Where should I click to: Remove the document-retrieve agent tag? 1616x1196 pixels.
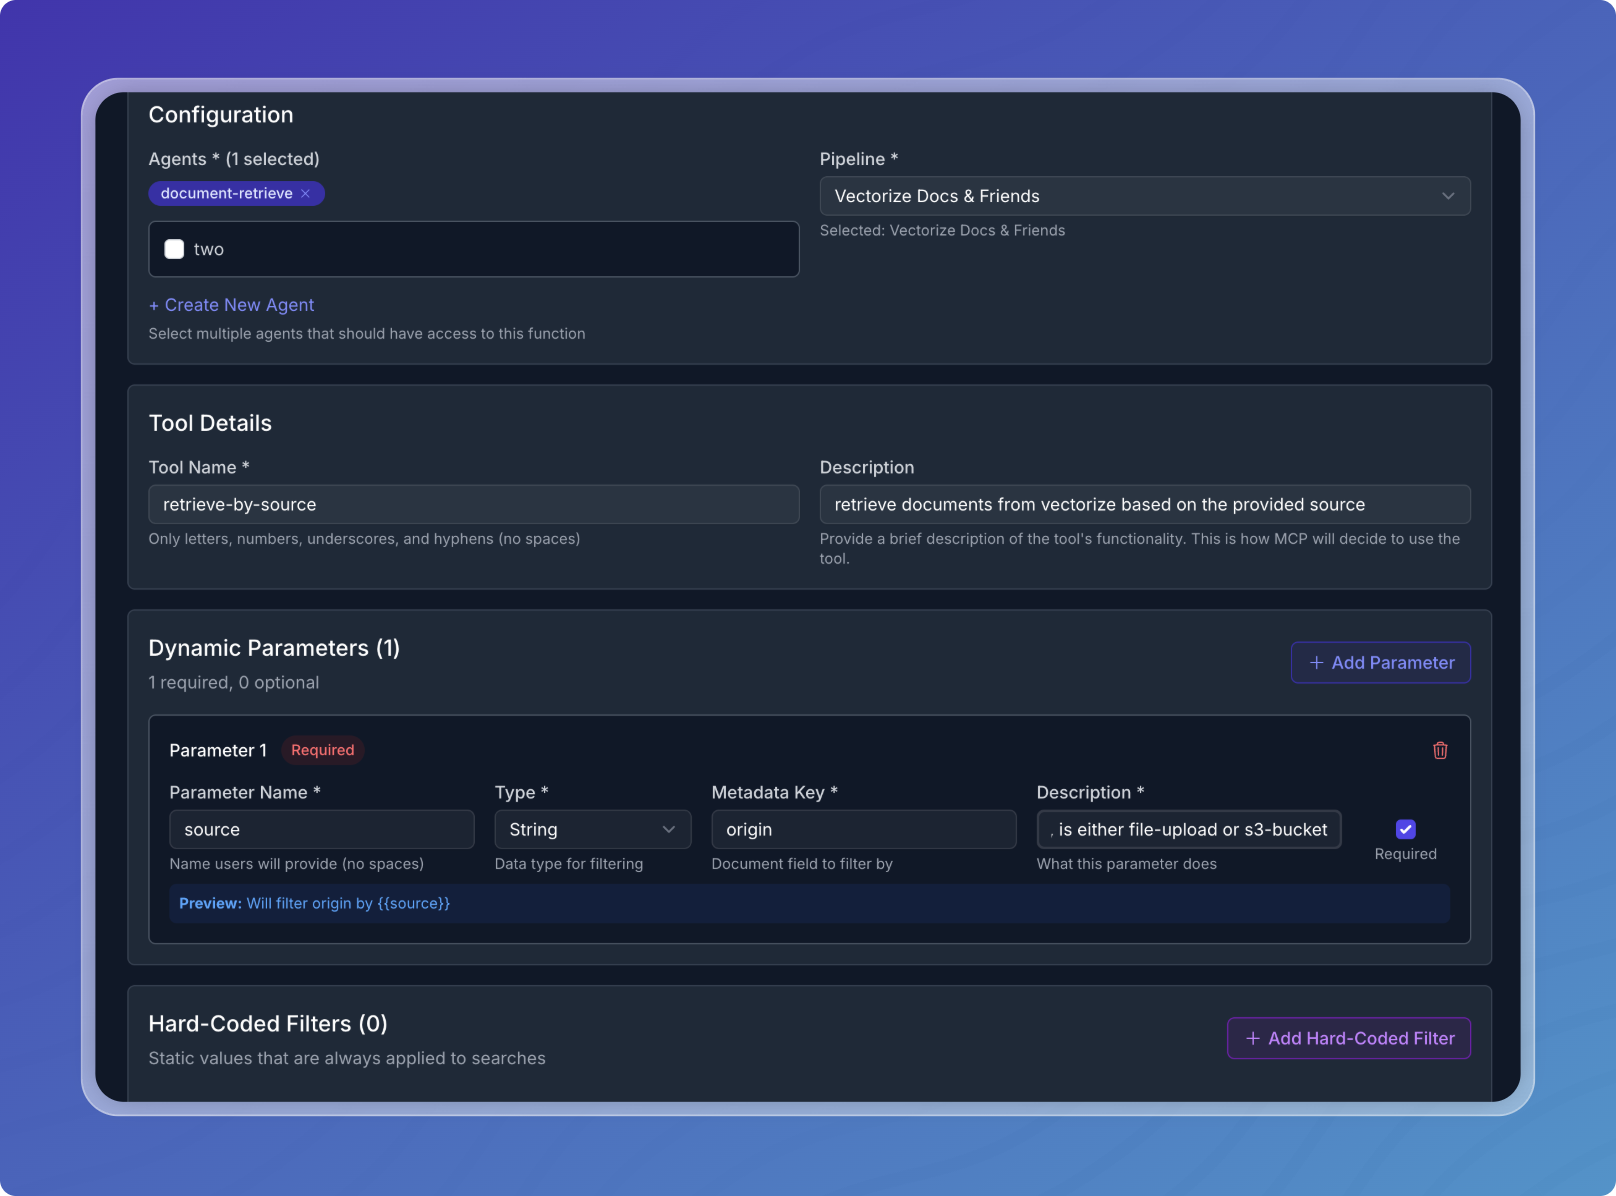305,194
